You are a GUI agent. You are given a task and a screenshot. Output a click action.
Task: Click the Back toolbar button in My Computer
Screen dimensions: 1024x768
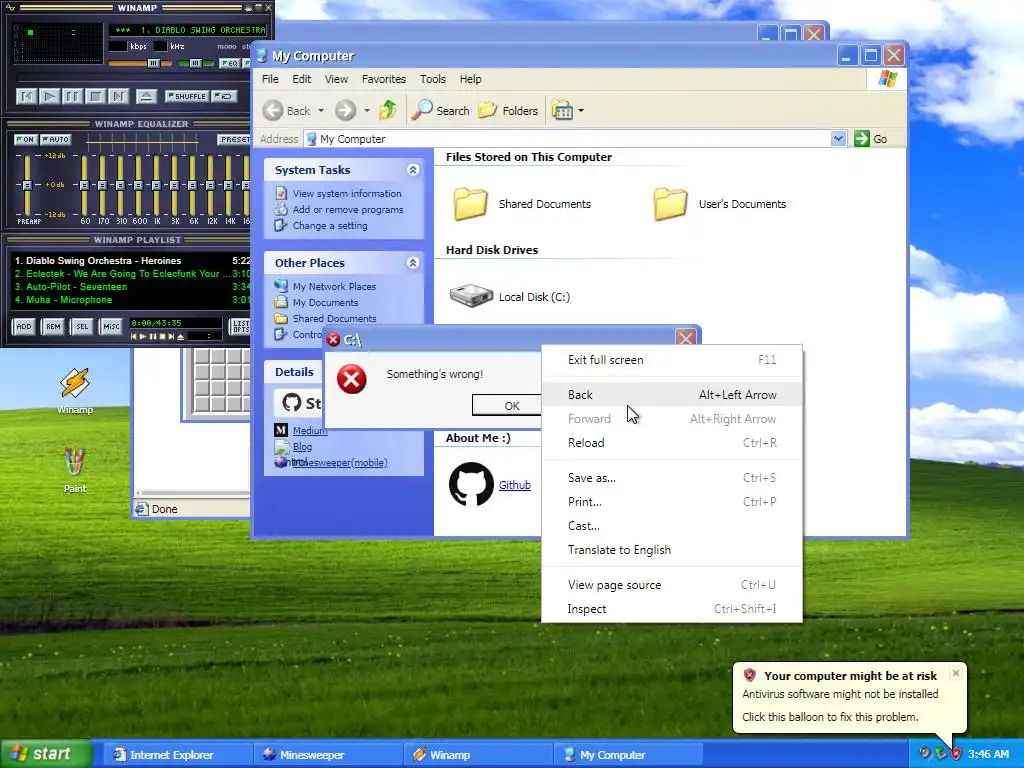click(287, 110)
